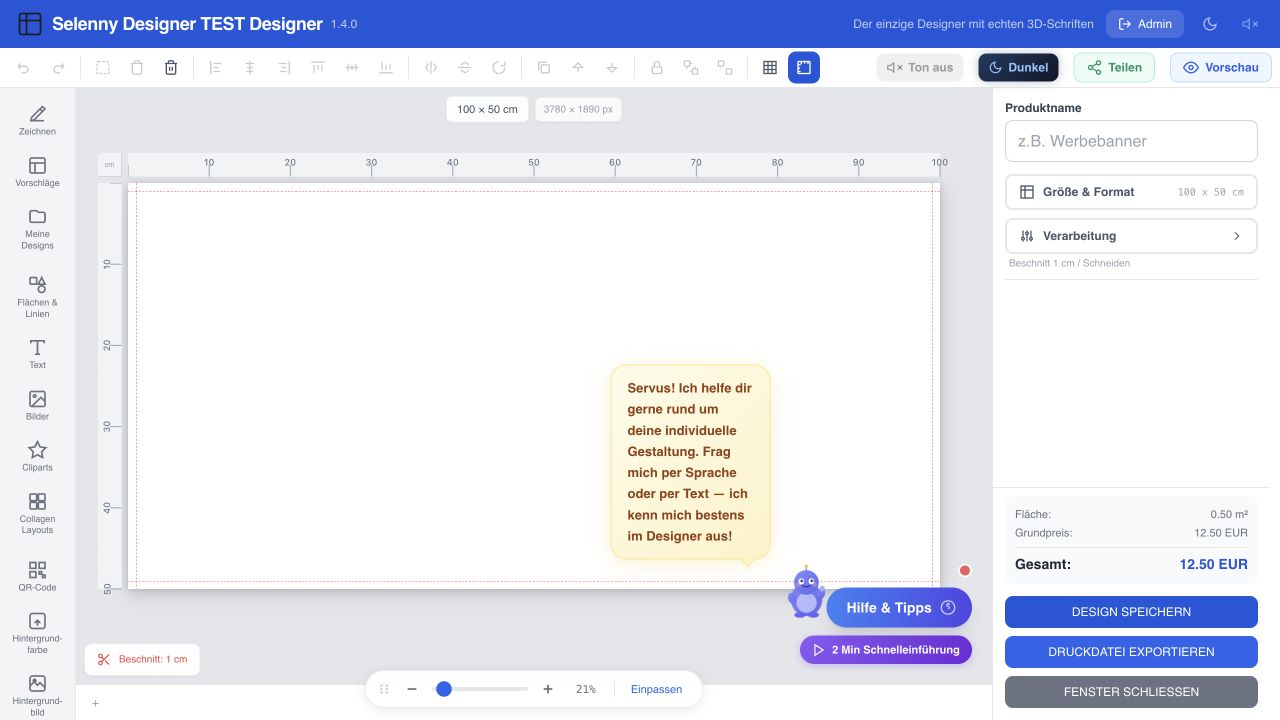Start the 2 Min Schnelleinführung tour
The image size is (1280, 720).
886,650
